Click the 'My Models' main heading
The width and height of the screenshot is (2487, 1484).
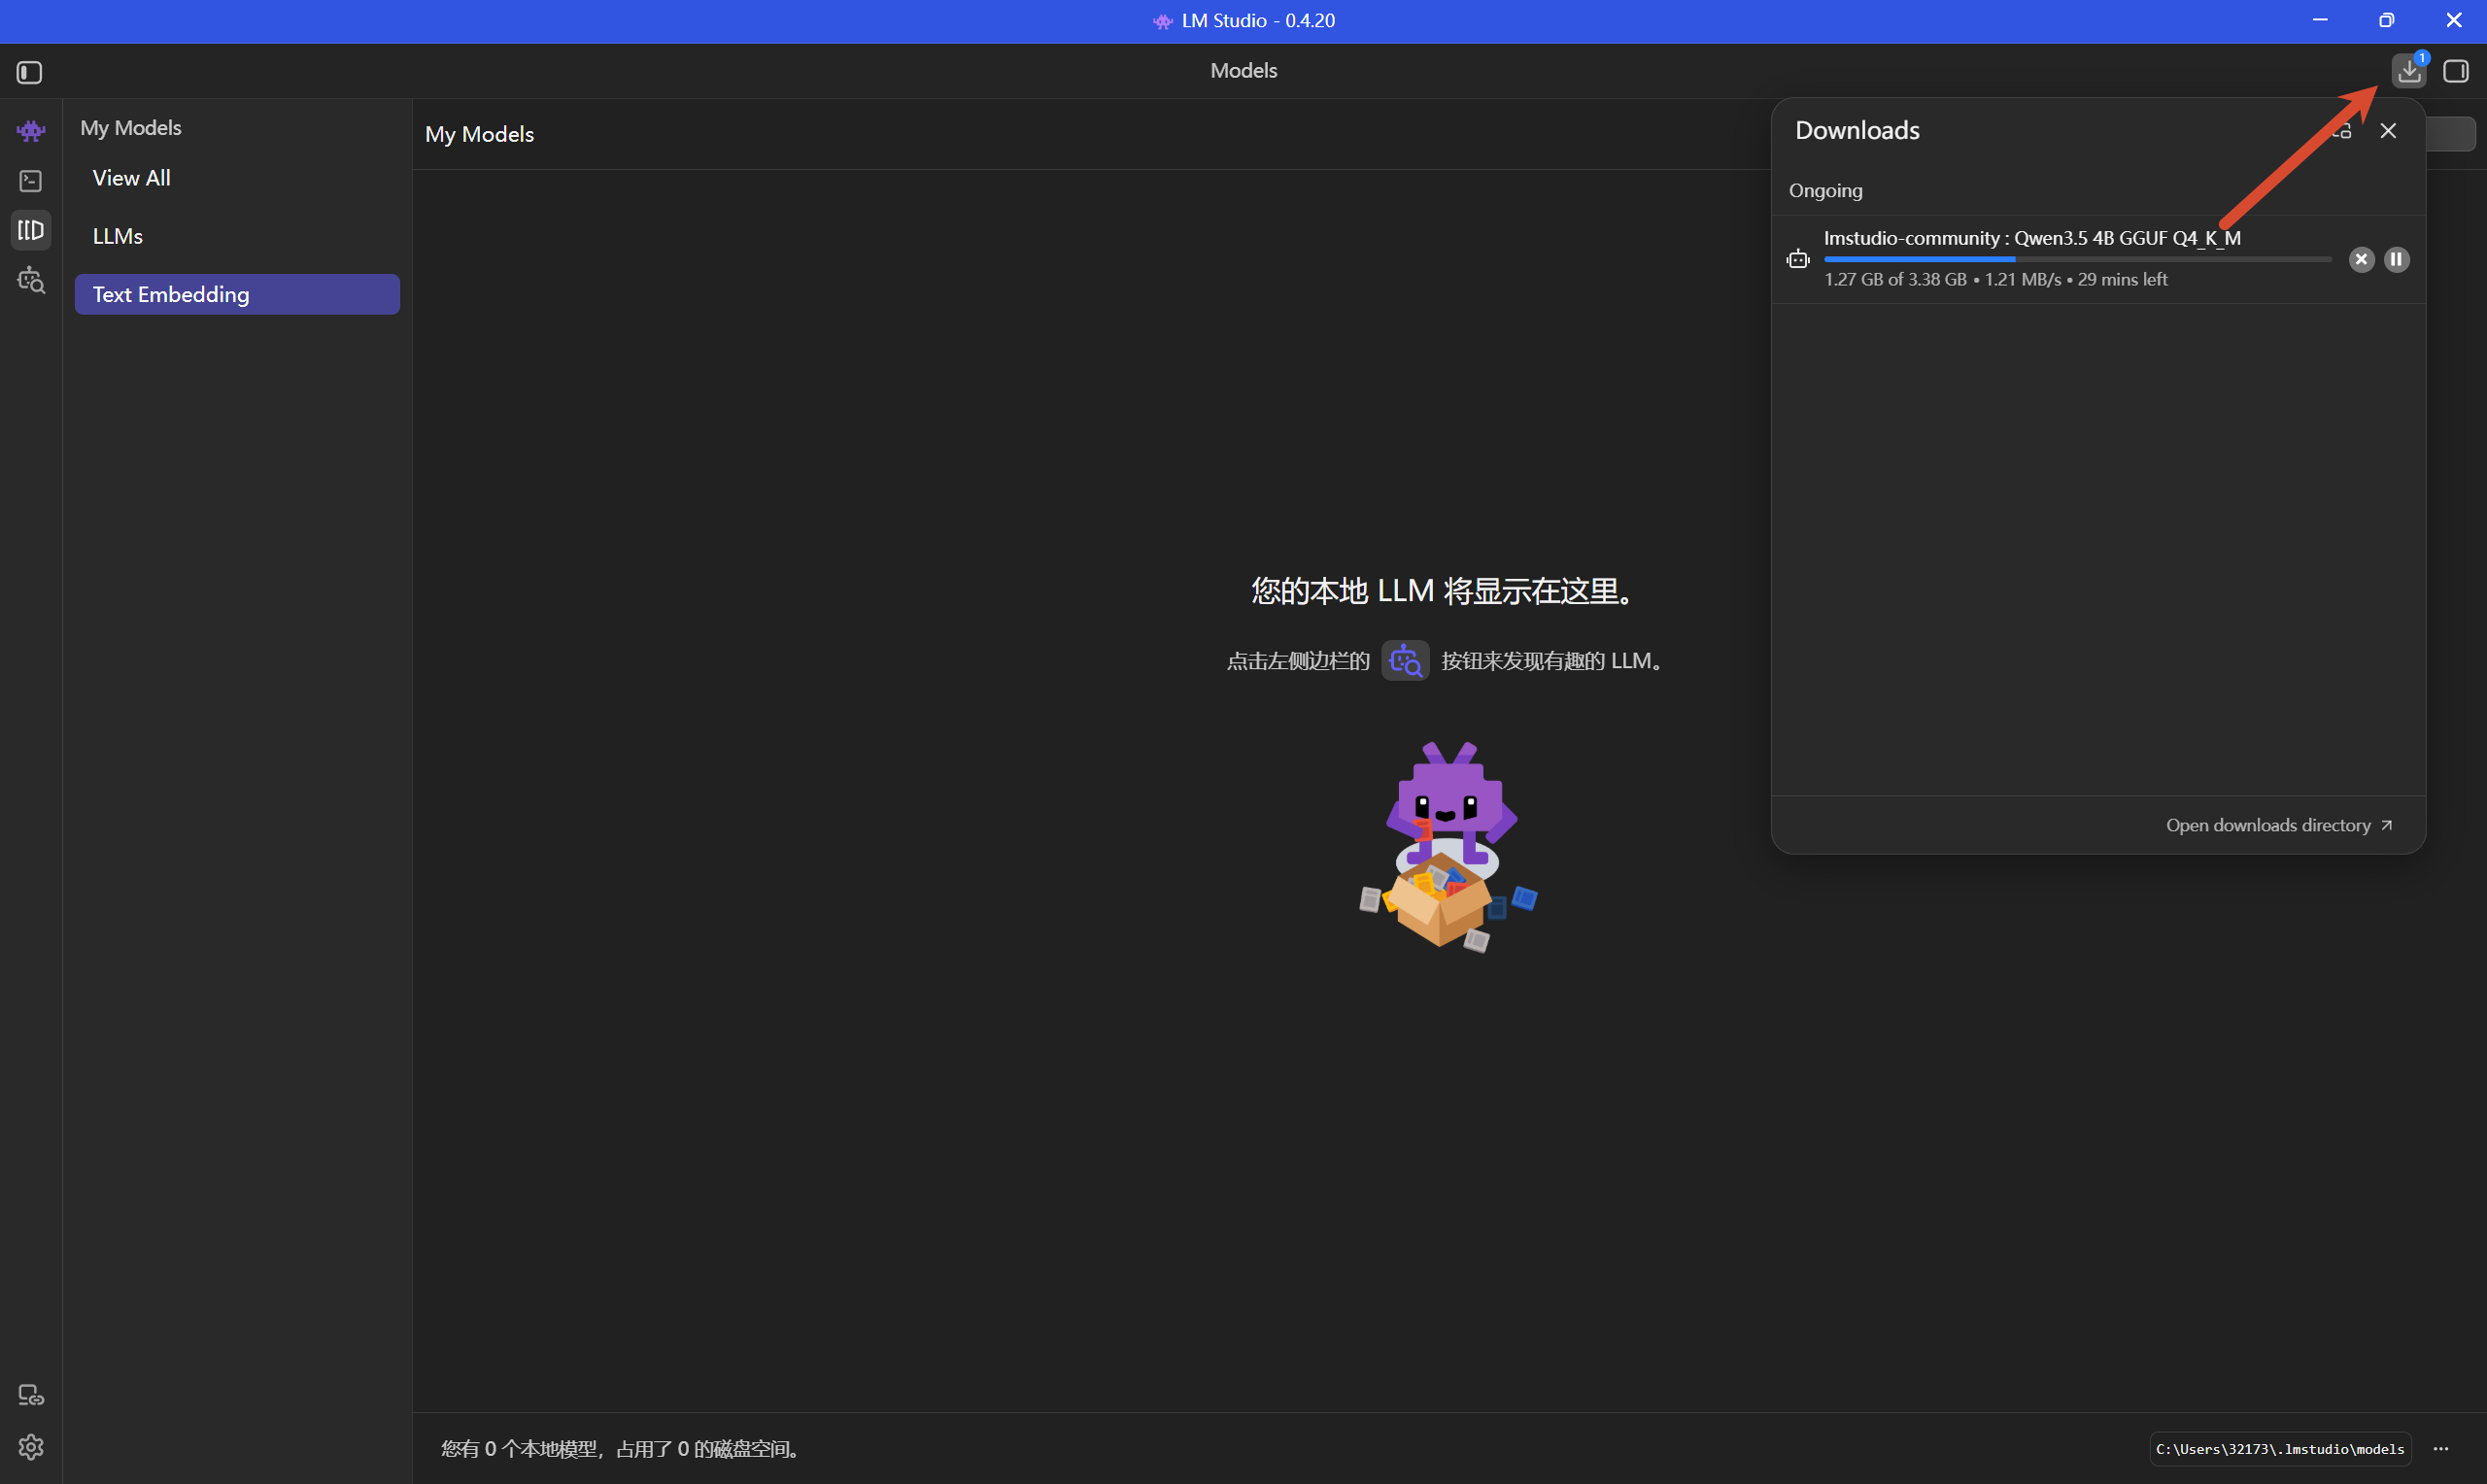tap(479, 134)
